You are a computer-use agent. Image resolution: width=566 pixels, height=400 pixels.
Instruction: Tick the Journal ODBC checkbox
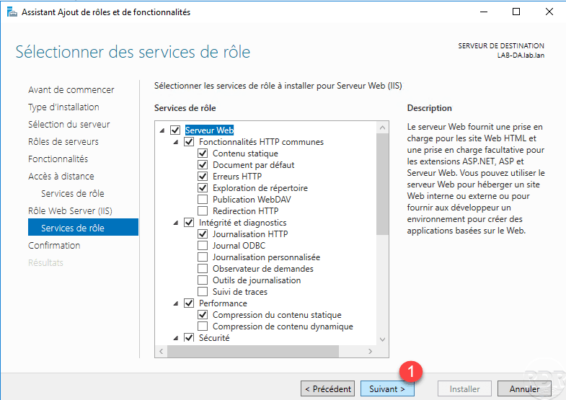click(203, 245)
